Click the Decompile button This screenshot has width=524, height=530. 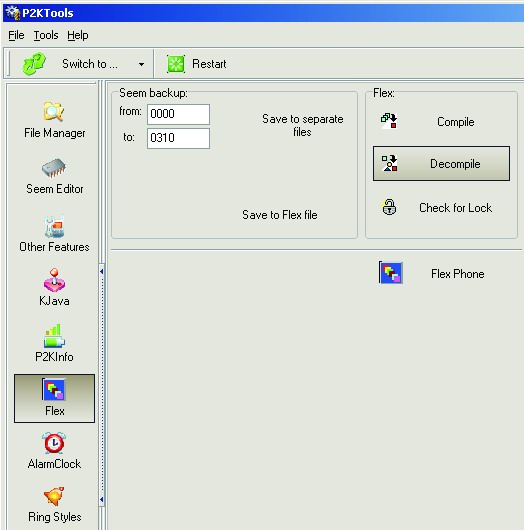(441, 164)
